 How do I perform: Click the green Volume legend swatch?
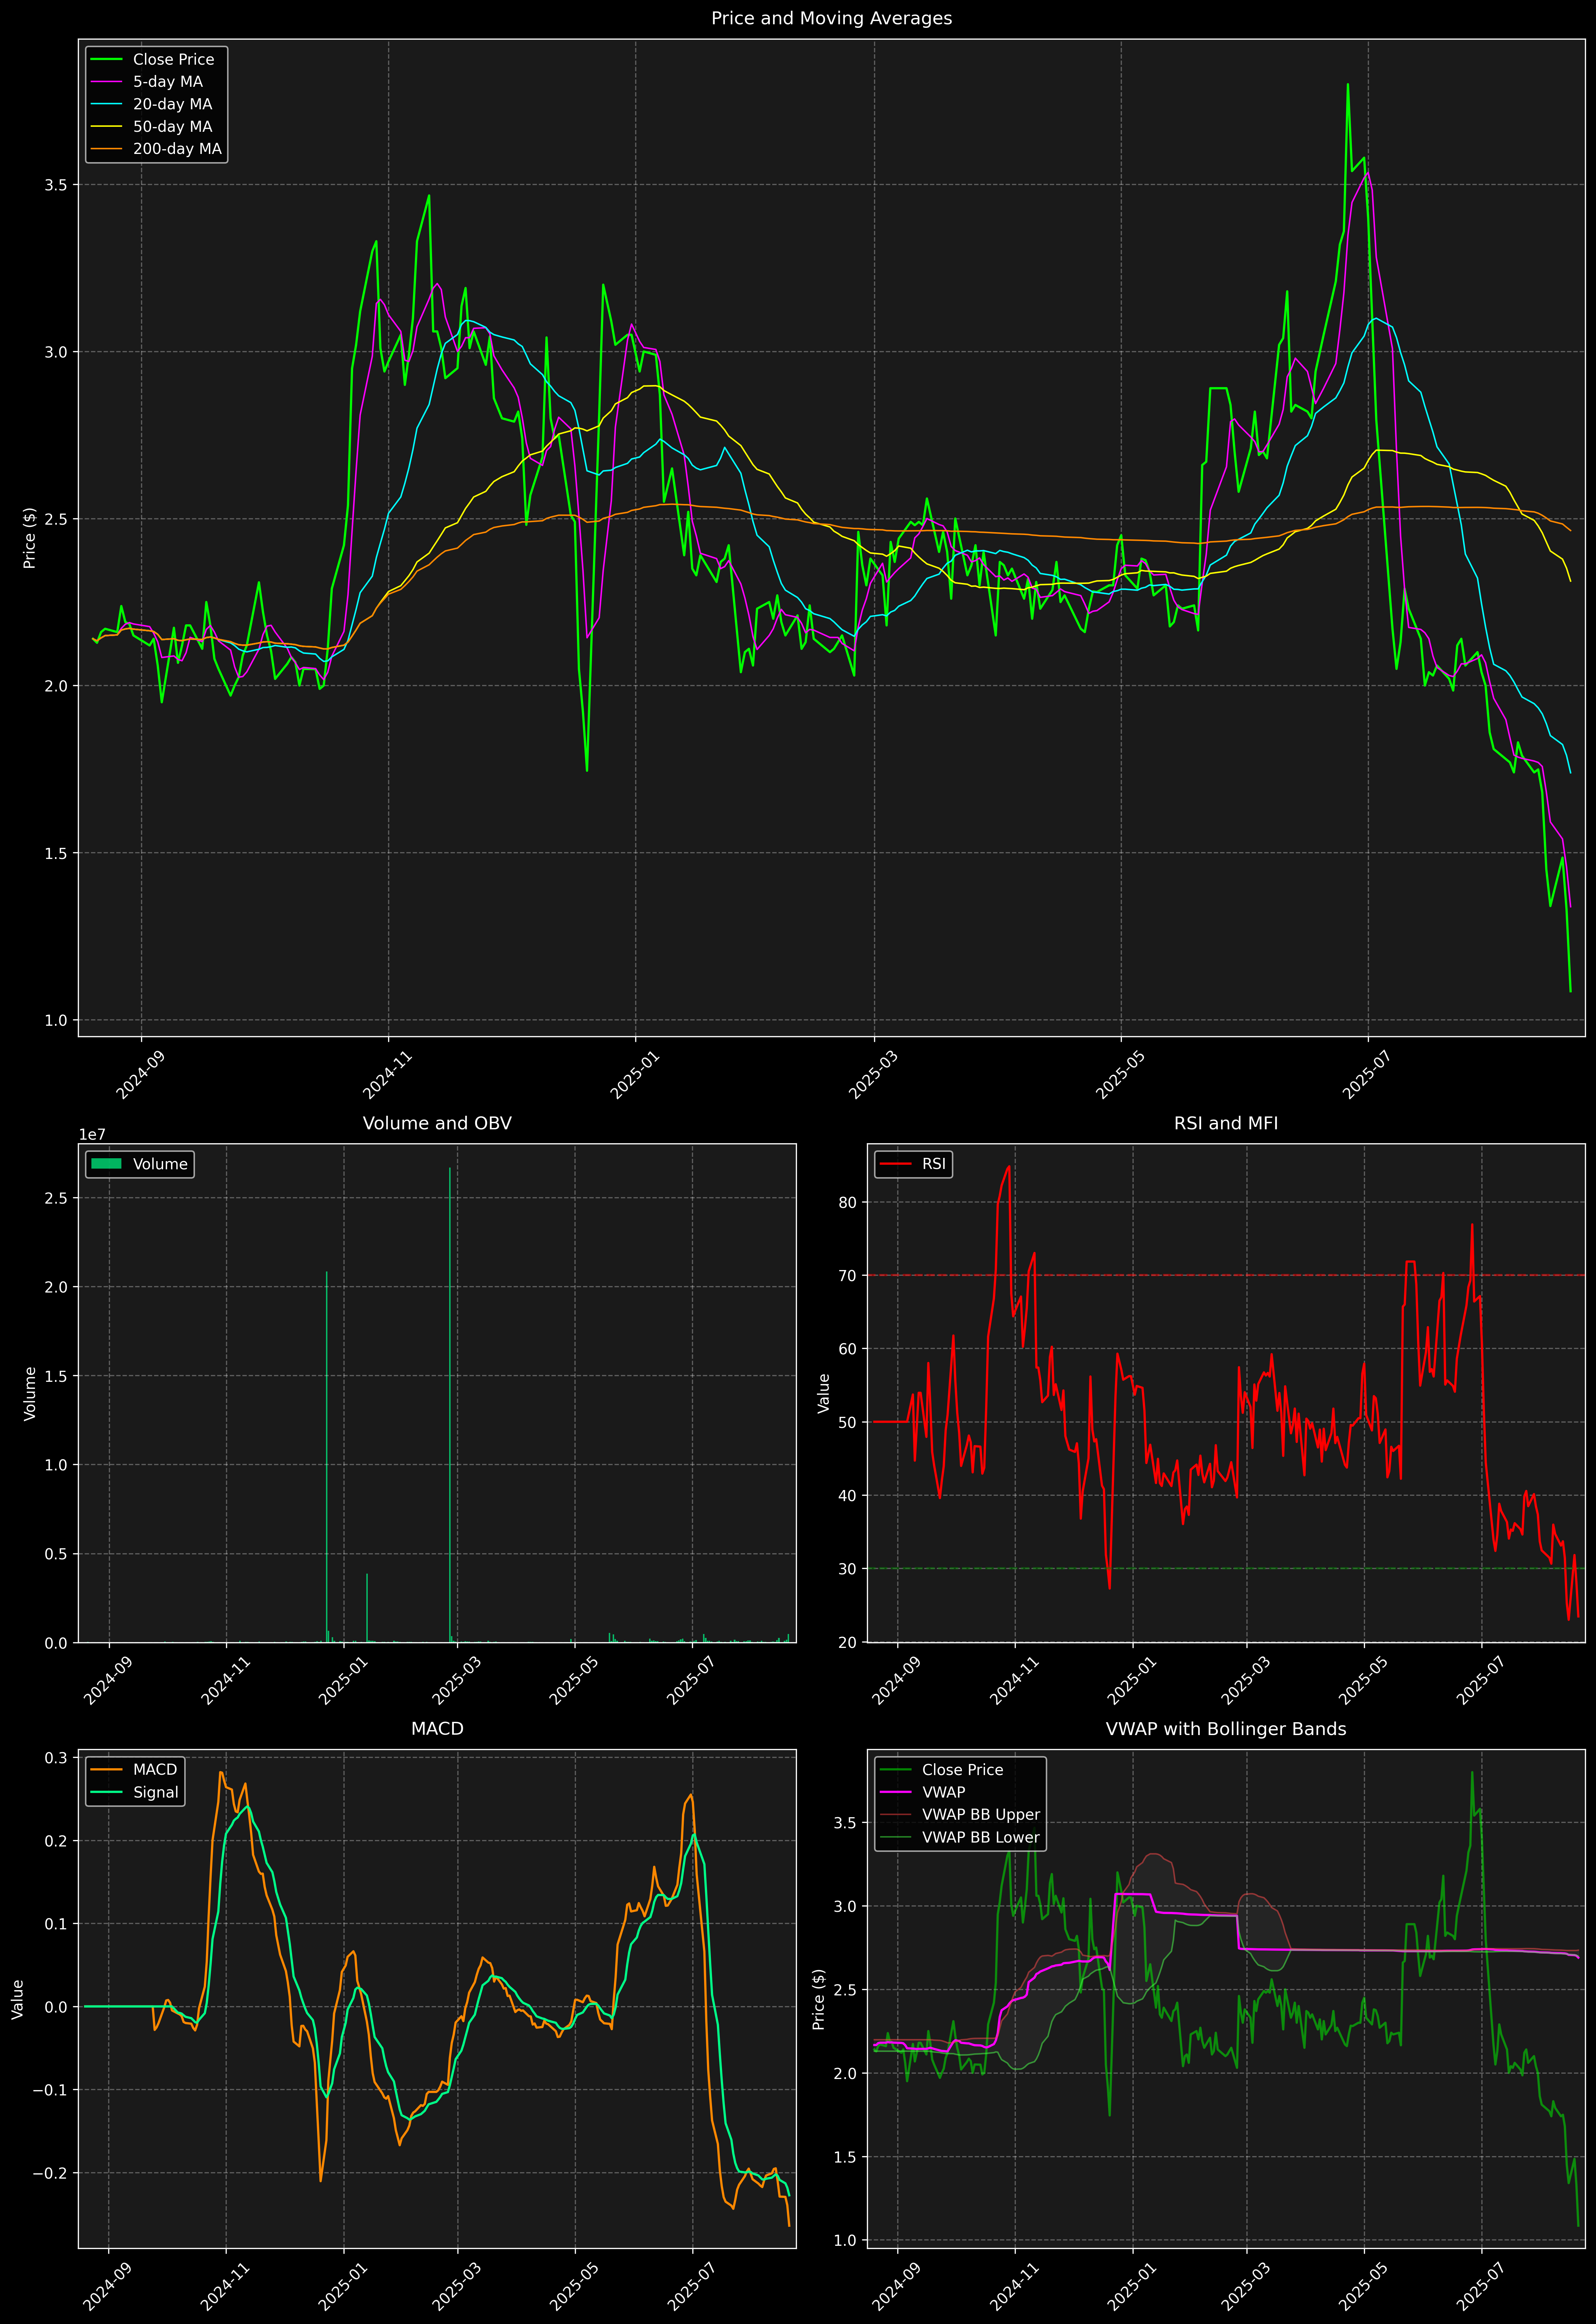coord(106,1164)
